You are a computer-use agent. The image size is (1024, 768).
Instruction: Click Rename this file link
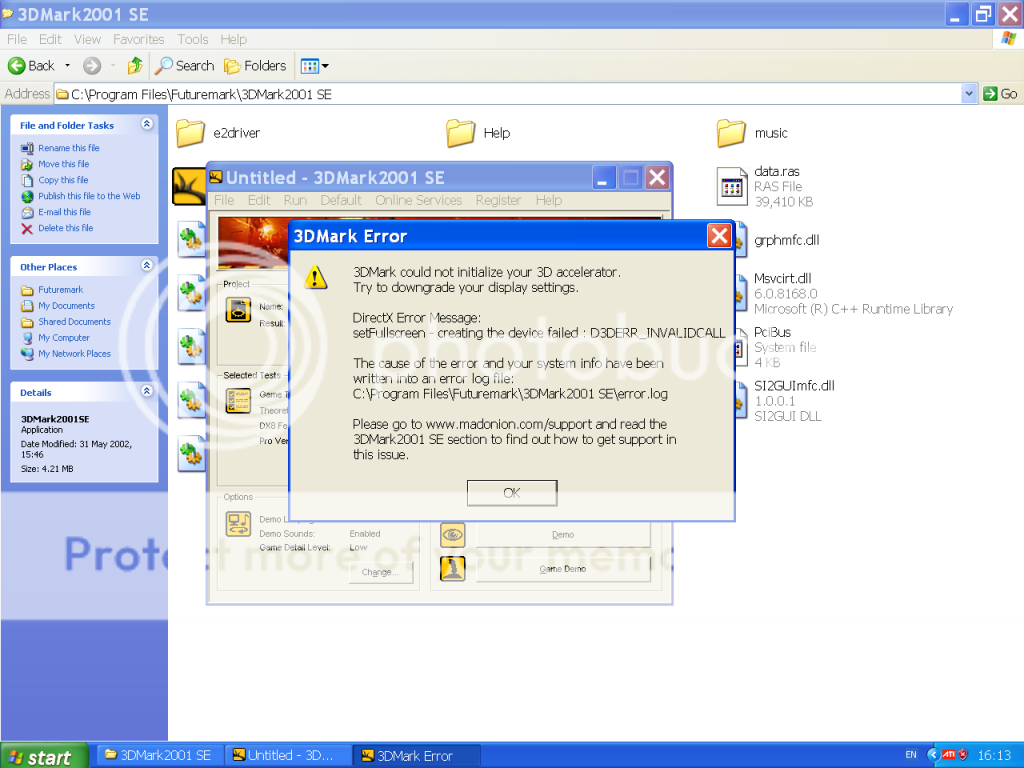click(x=68, y=148)
